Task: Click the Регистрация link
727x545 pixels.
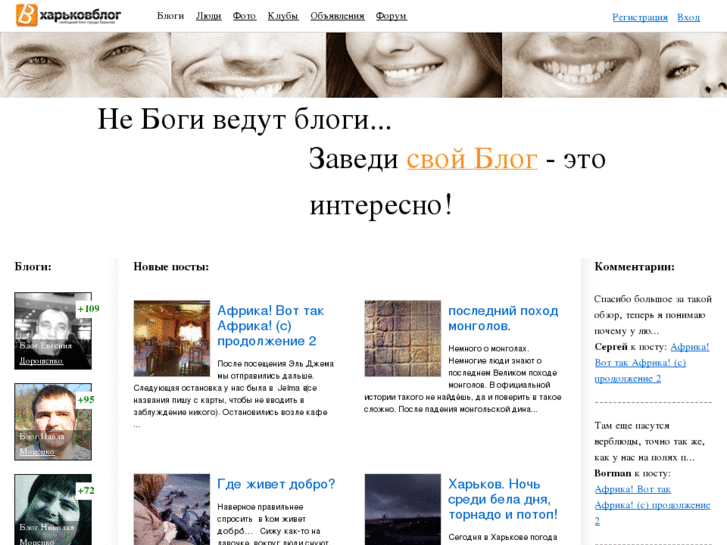Action: point(640,17)
